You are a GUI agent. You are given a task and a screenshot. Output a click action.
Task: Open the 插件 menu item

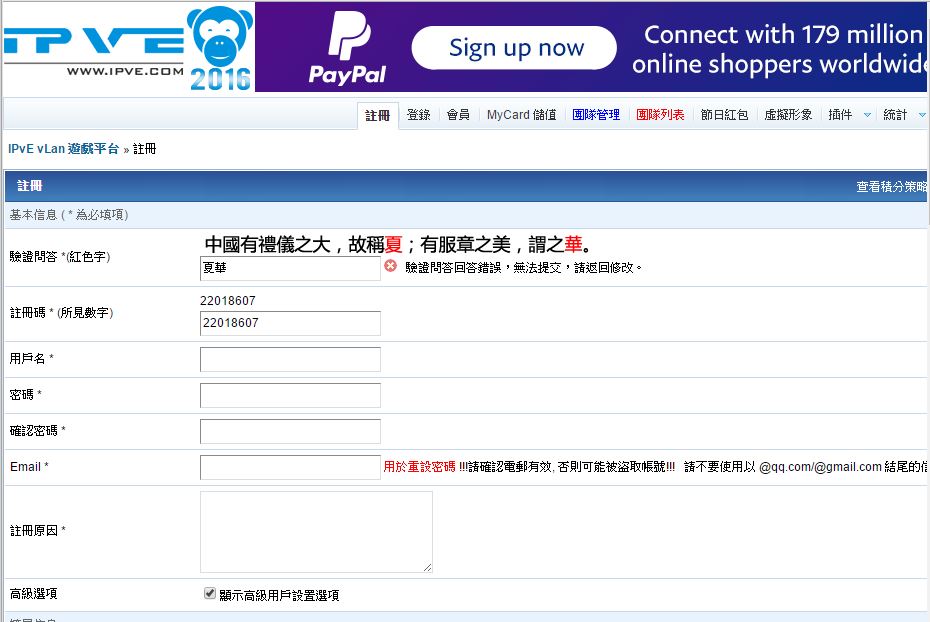click(840, 114)
